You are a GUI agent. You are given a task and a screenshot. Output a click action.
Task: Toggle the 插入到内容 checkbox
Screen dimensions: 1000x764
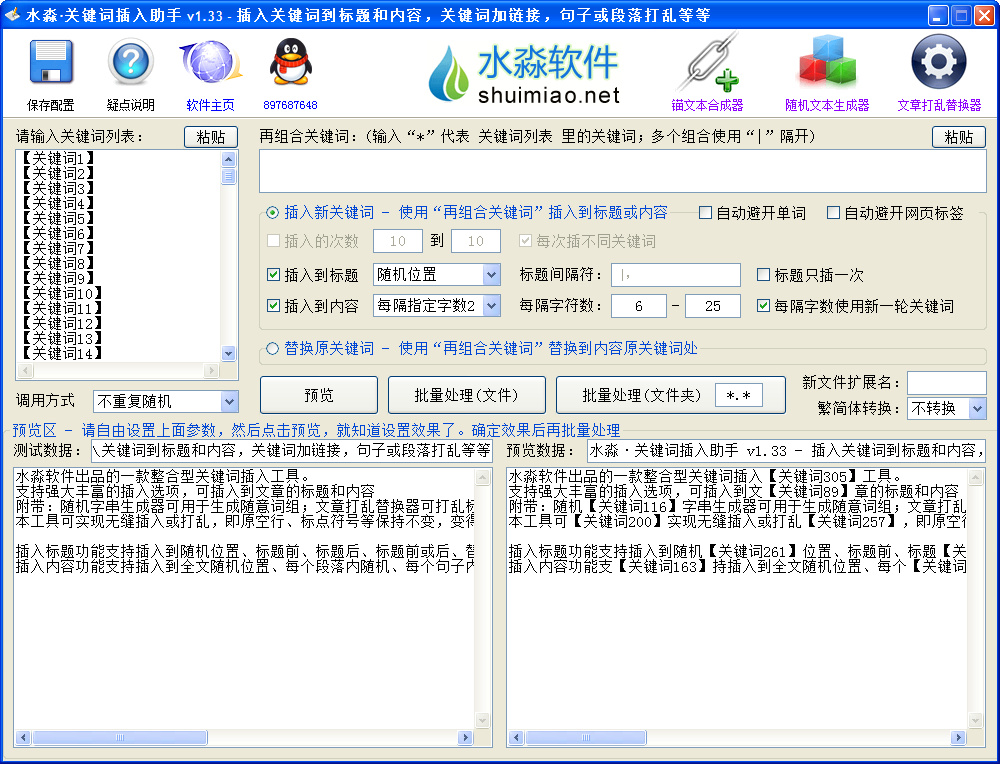[x=274, y=306]
